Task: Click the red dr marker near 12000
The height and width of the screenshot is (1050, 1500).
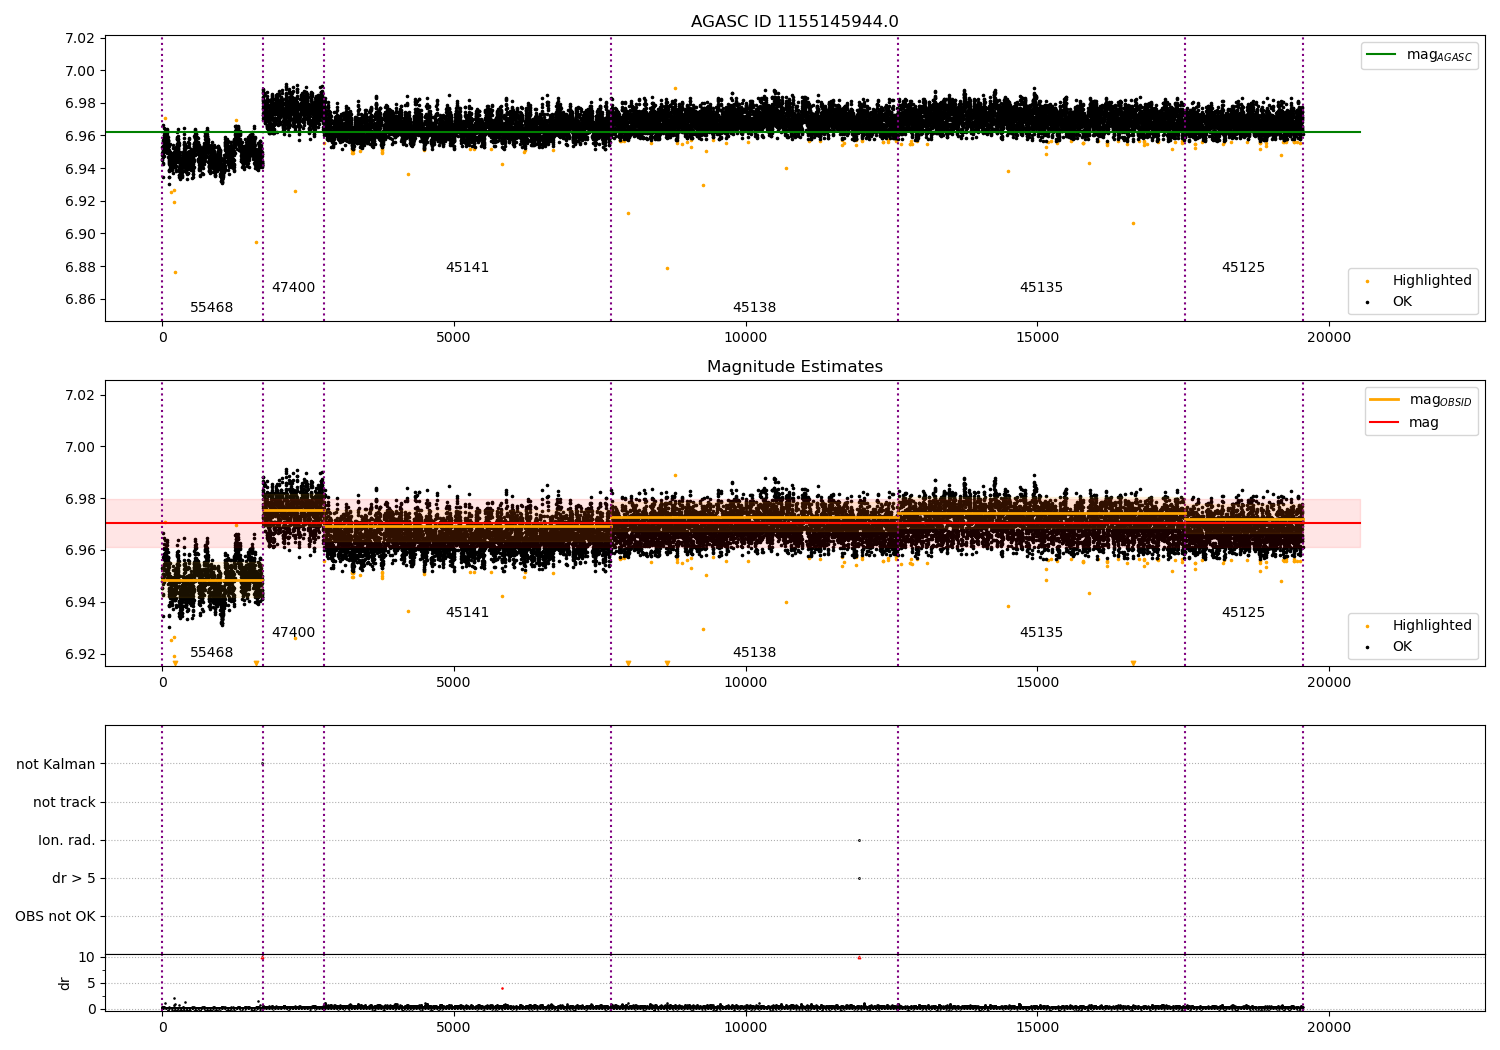Action: 859,957
